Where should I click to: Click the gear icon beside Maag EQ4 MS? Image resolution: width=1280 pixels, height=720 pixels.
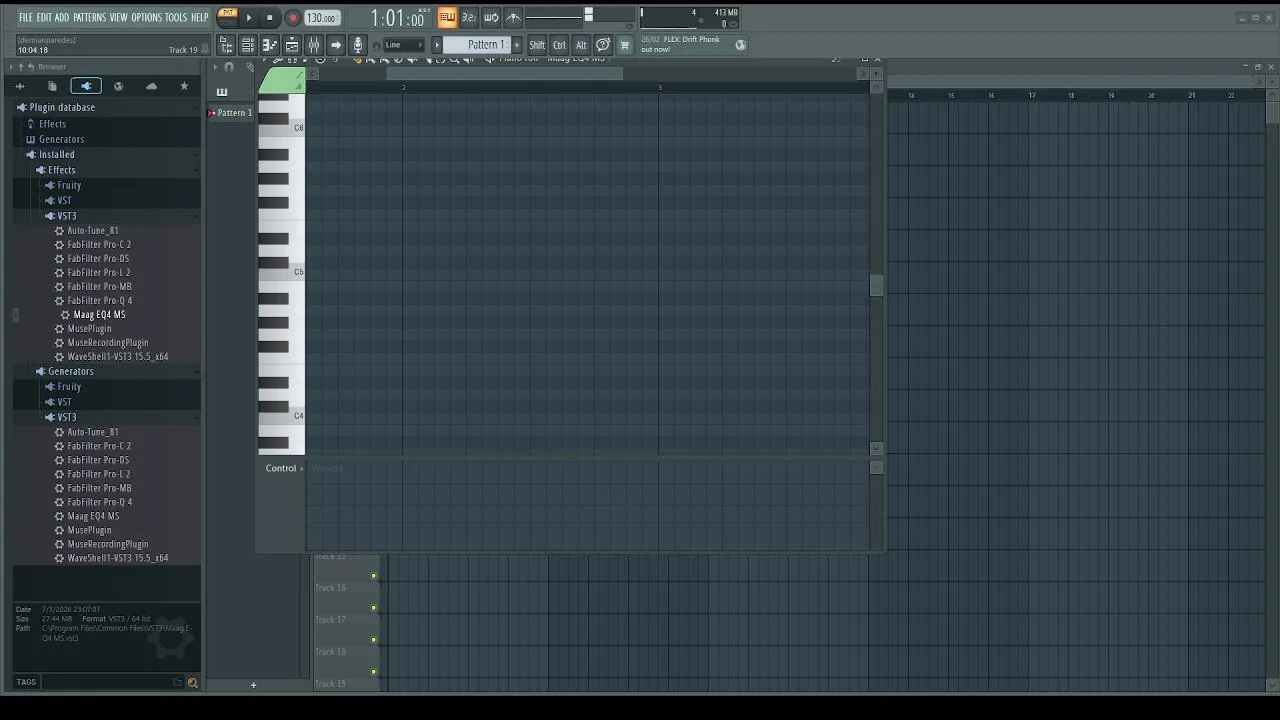click(65, 315)
